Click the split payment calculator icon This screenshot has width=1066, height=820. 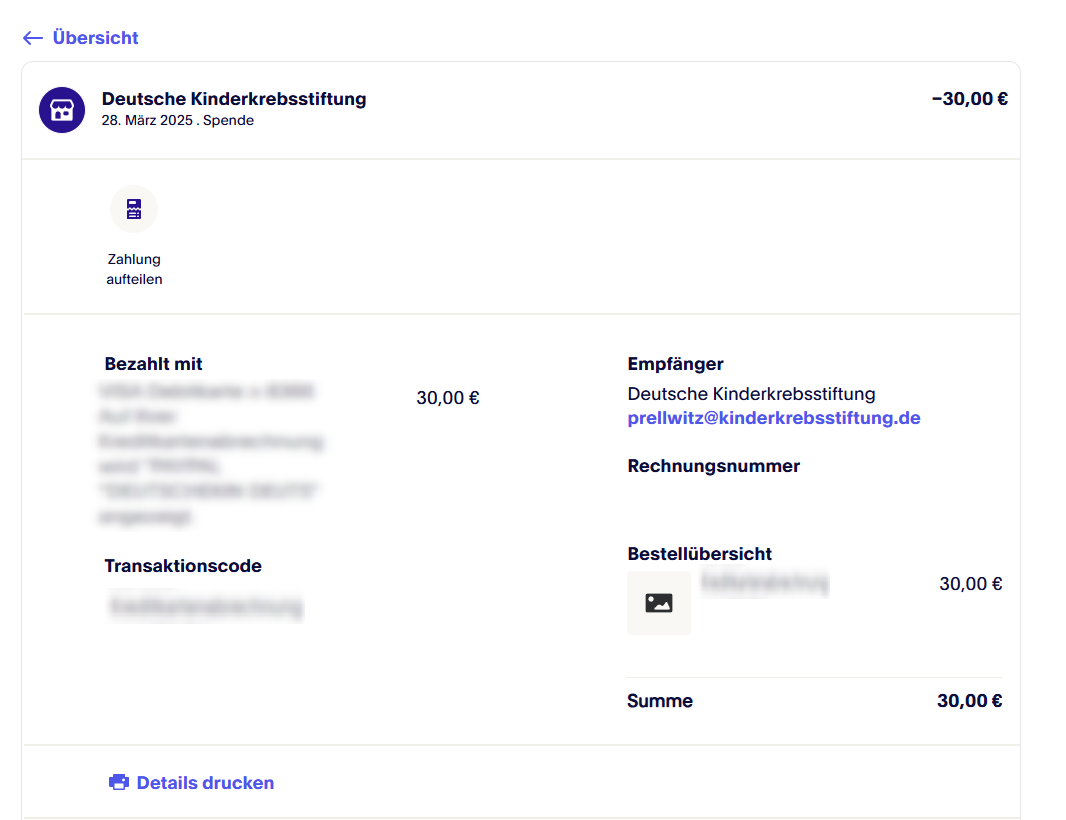(x=134, y=209)
